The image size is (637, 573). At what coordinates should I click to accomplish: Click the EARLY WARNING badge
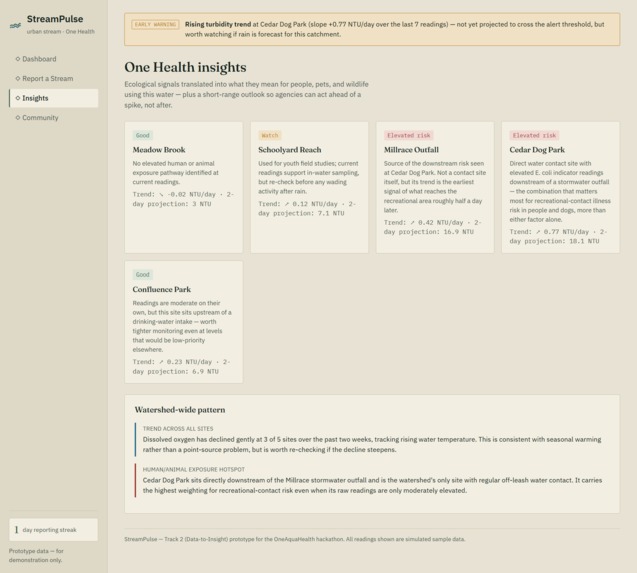(155, 24)
